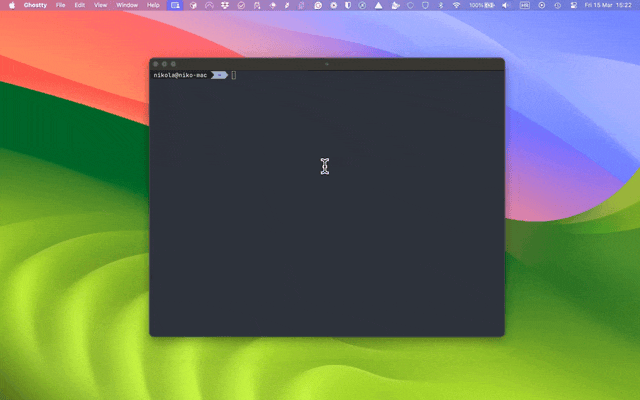The height and width of the screenshot is (400, 640).
Task: Close the Ghostty terminal window
Action: 156,64
